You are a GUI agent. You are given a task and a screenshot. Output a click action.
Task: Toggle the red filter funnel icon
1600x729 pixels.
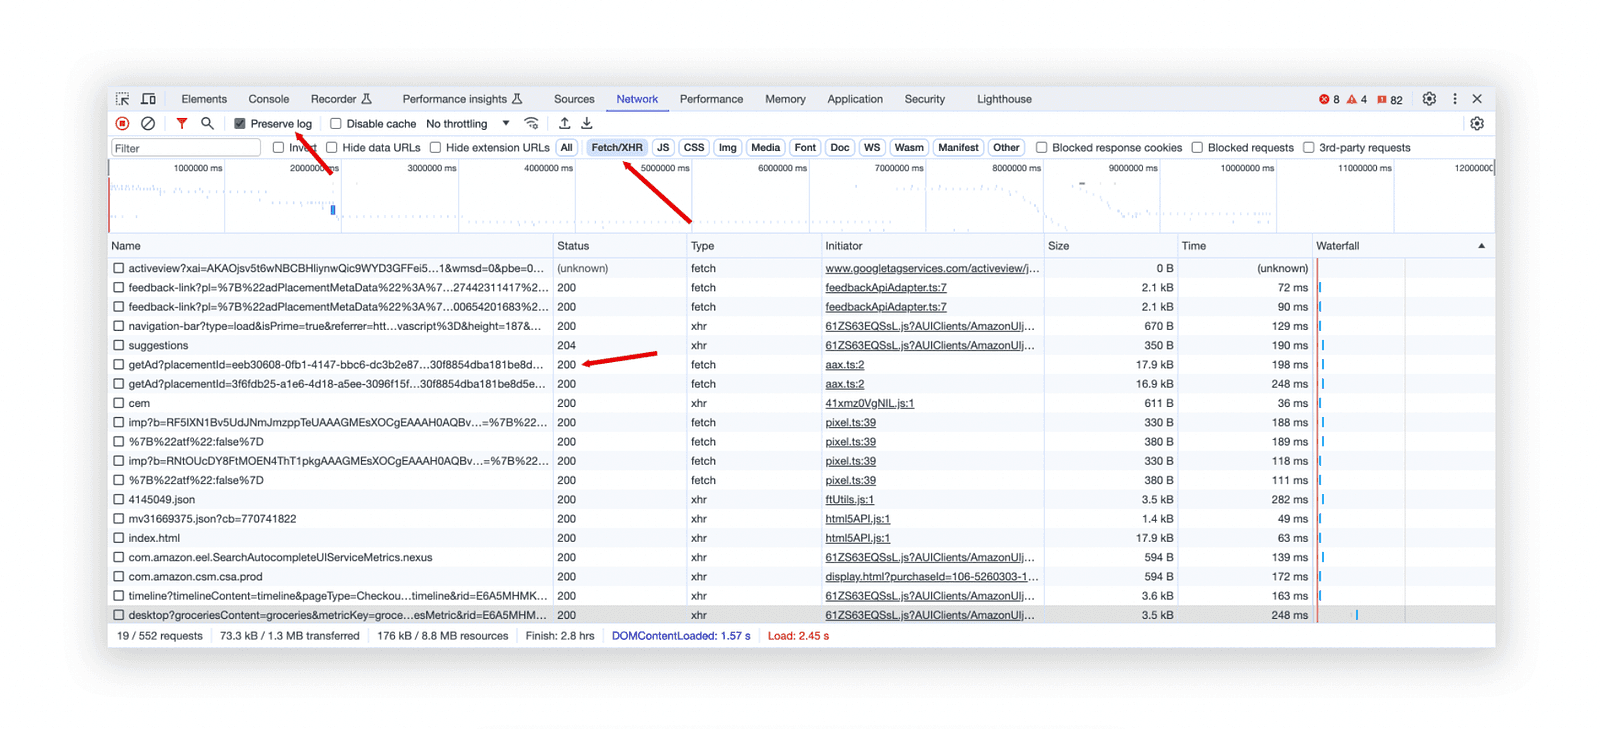181,124
